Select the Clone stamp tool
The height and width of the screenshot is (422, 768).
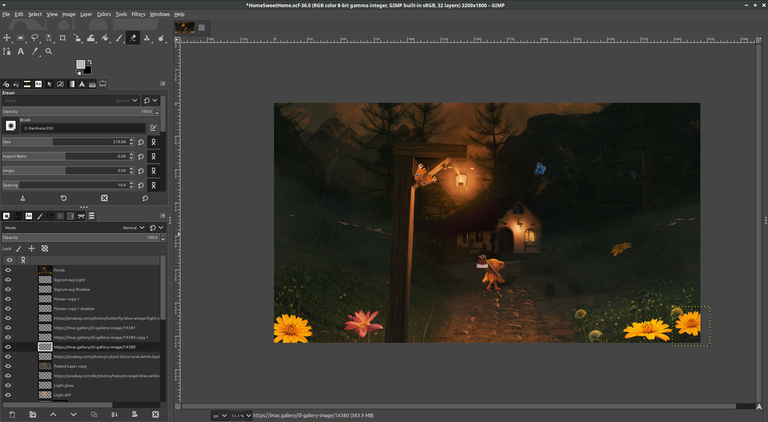tap(147, 38)
